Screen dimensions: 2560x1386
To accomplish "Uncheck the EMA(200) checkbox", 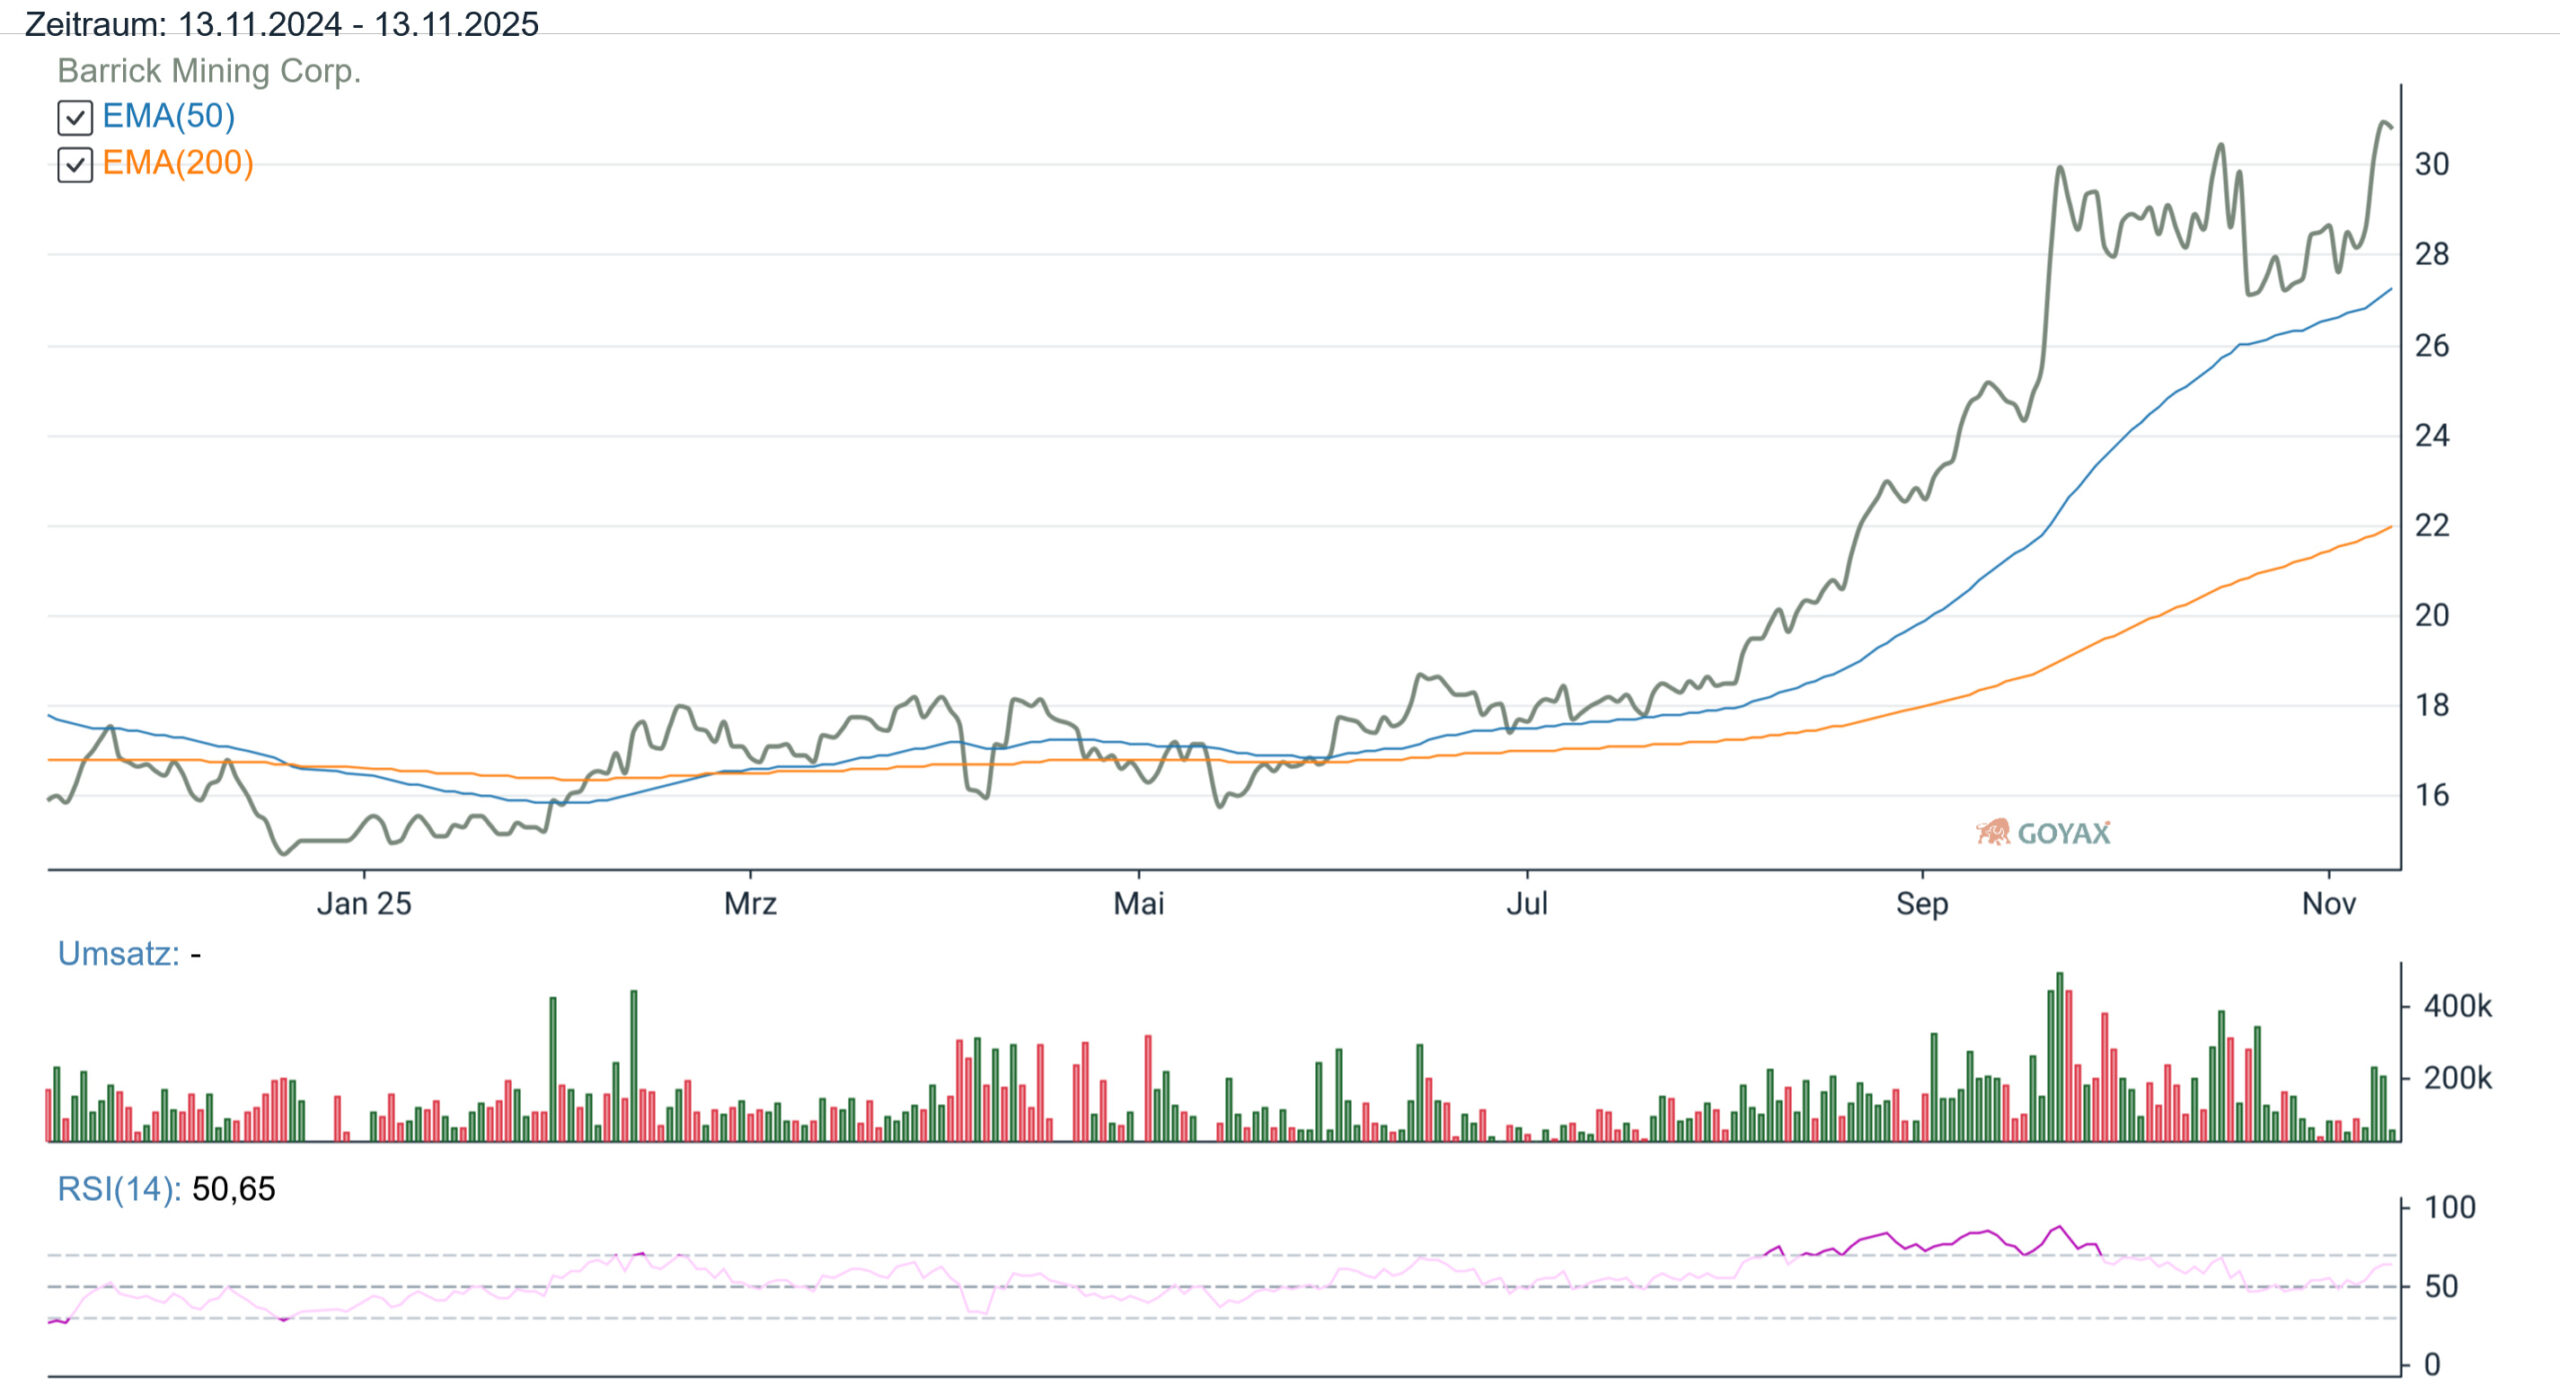I will [x=75, y=165].
